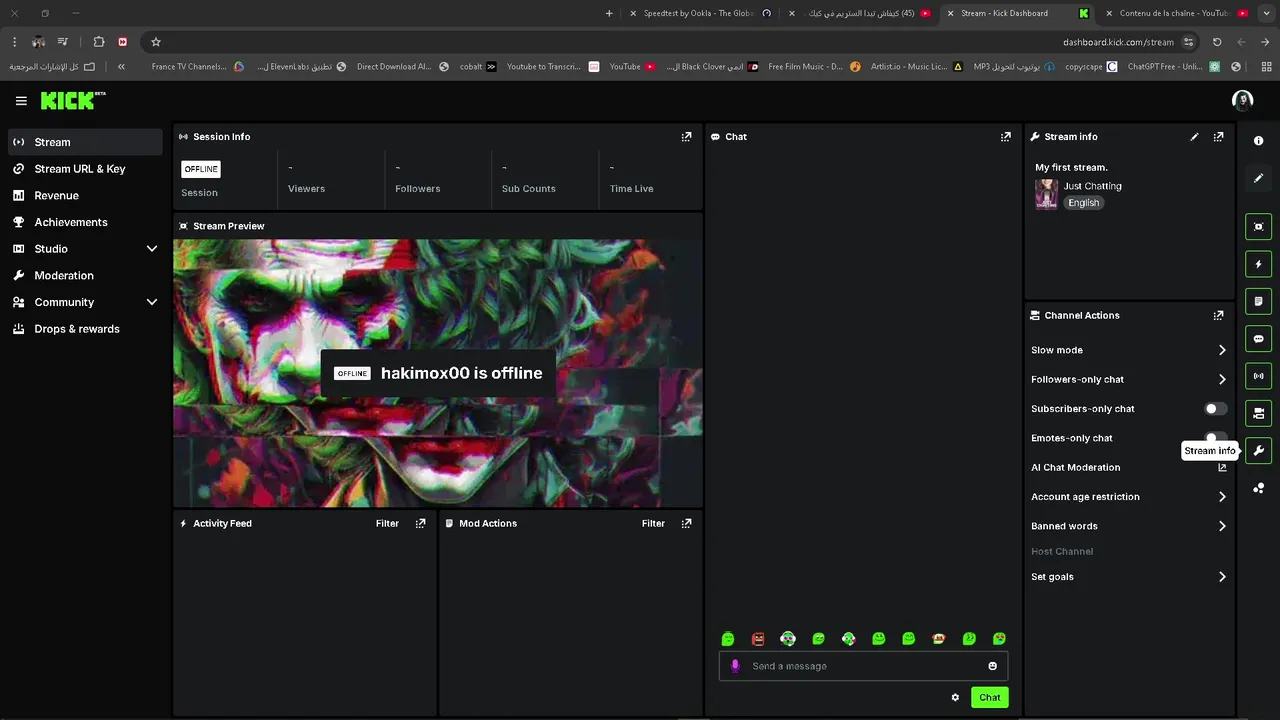Image resolution: width=1280 pixels, height=720 pixels.
Task: Open the hamburger menu beside the Kick logo
Action: (21, 100)
